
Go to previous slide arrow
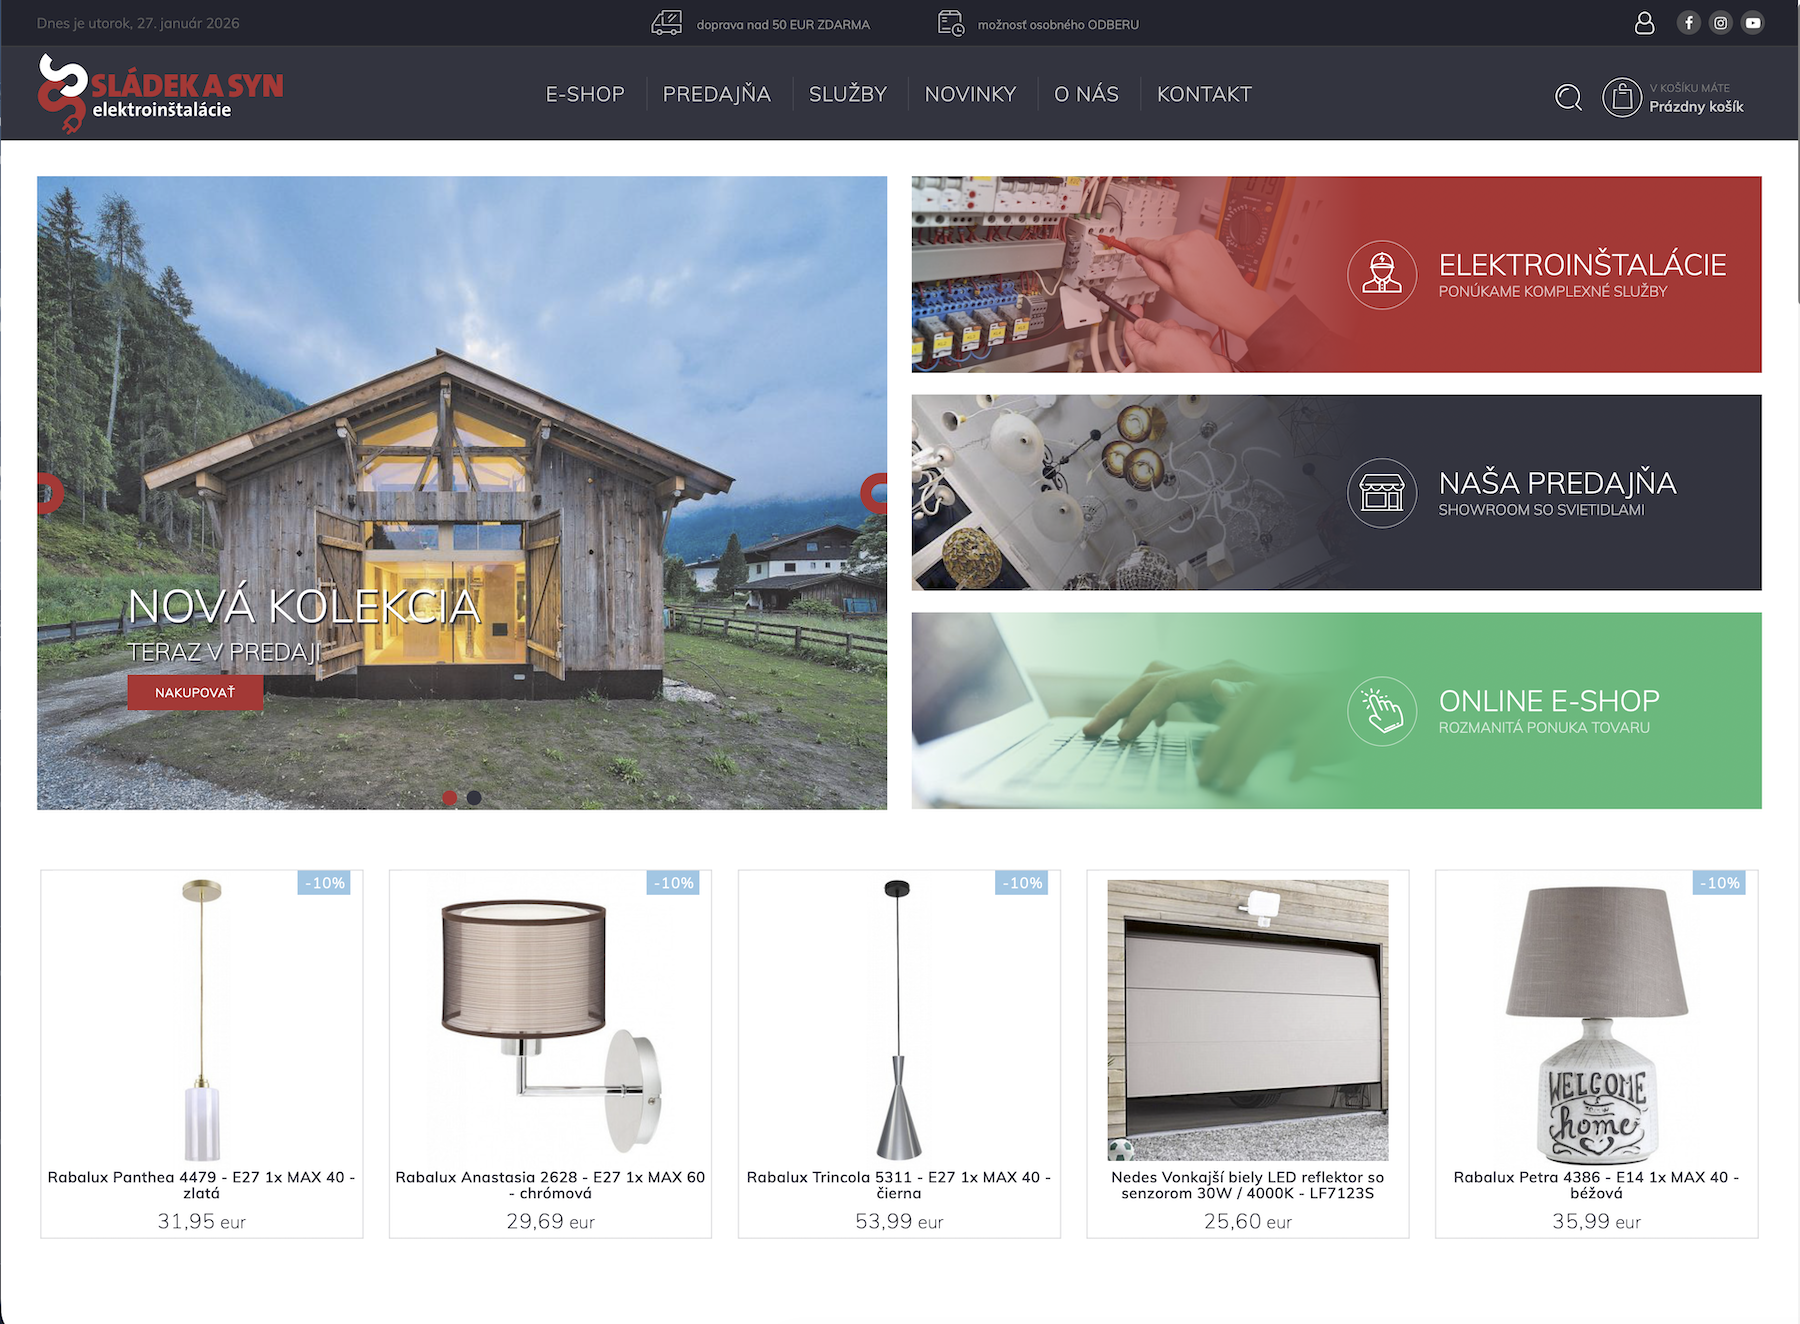pyautogui.click(x=49, y=493)
